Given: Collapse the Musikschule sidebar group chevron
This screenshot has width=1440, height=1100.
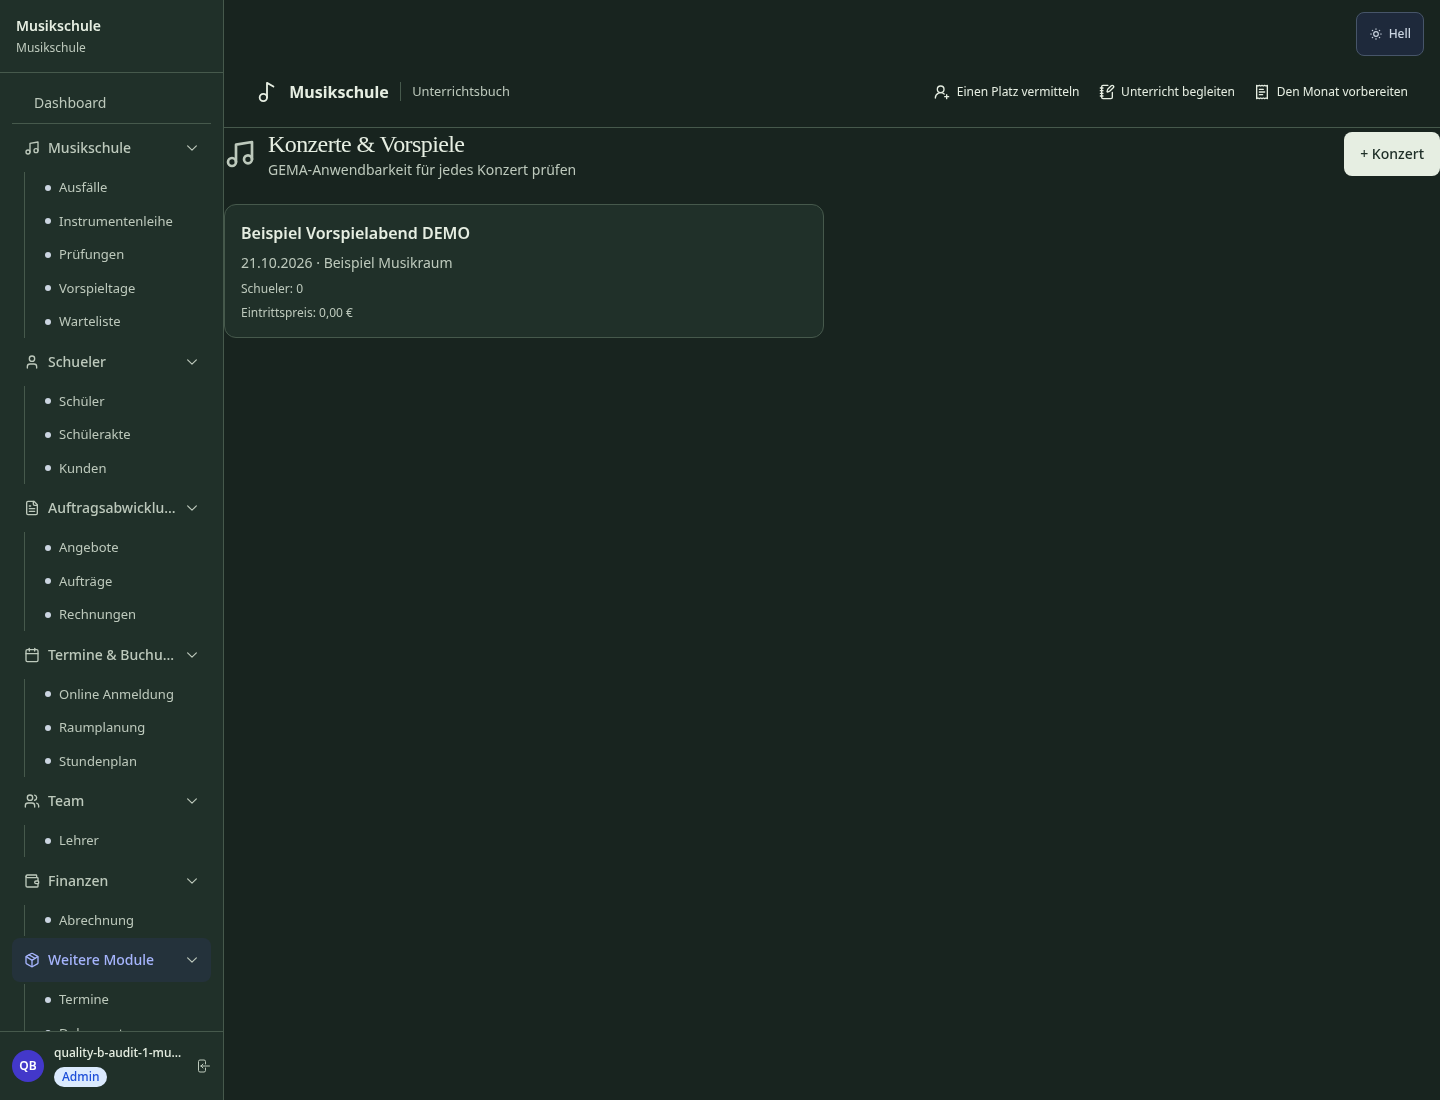Looking at the screenshot, I should [x=192, y=148].
